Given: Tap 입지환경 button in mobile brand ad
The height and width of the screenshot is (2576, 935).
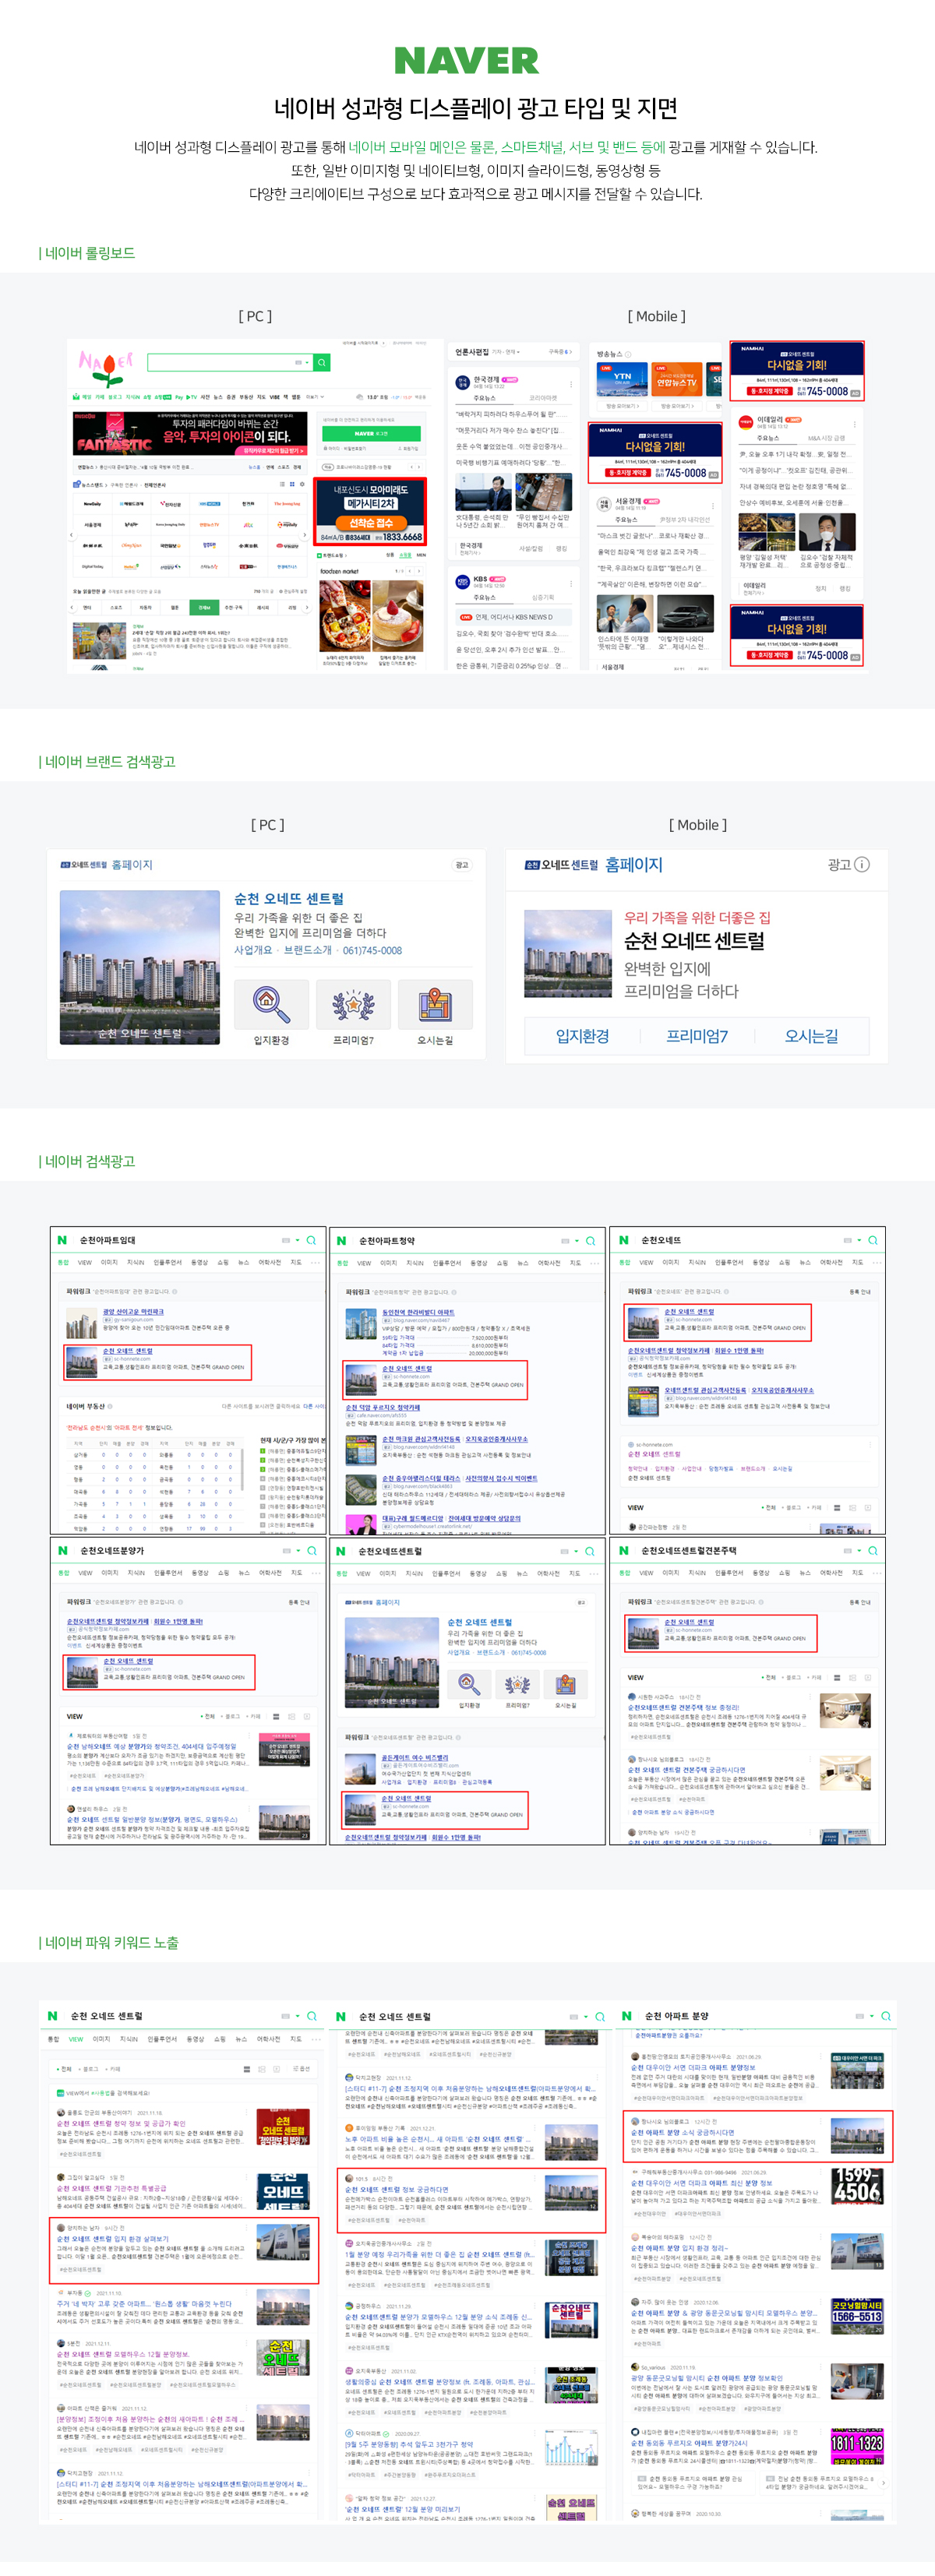Looking at the screenshot, I should click(x=582, y=1036).
